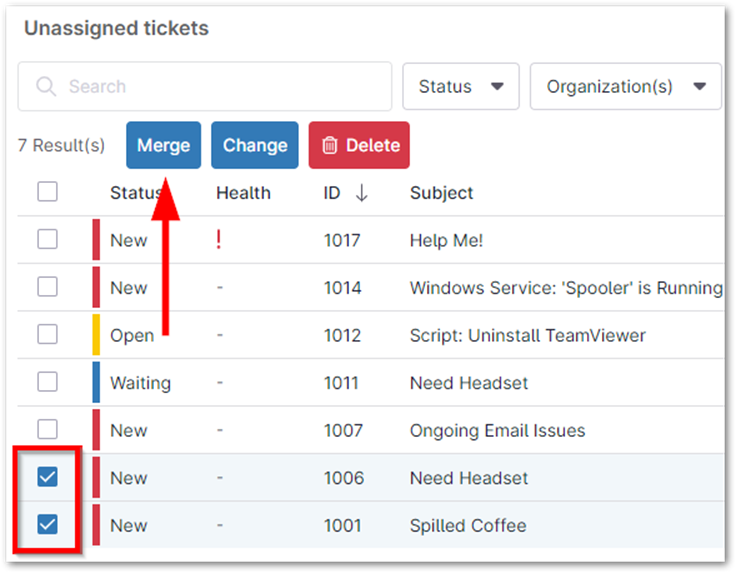The width and height of the screenshot is (736, 573).
Task: Click the yellow Open status color bar
Action: coord(96,335)
